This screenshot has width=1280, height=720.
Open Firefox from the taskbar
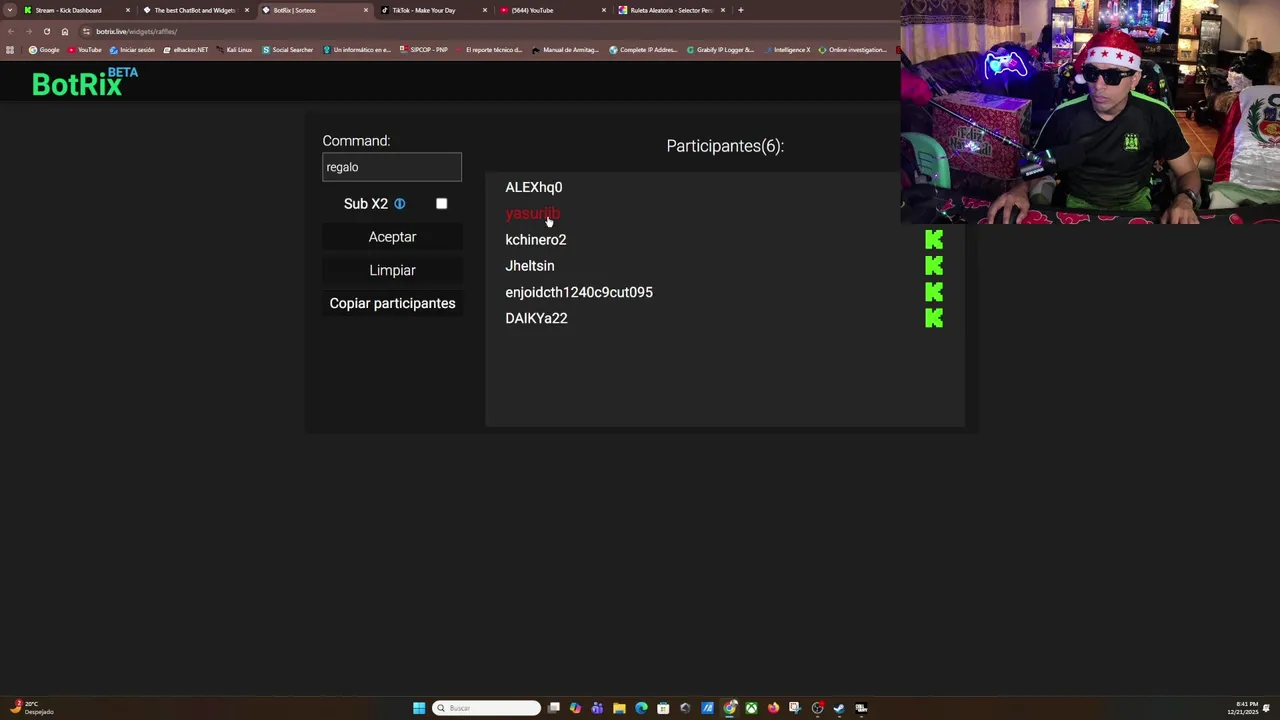pos(773,708)
